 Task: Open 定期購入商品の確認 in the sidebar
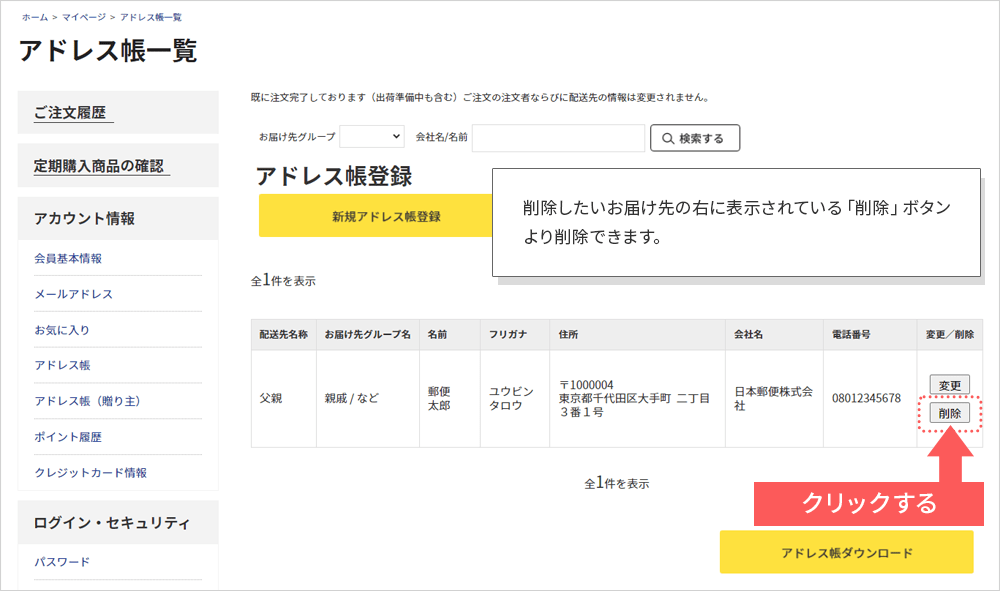pos(98,166)
